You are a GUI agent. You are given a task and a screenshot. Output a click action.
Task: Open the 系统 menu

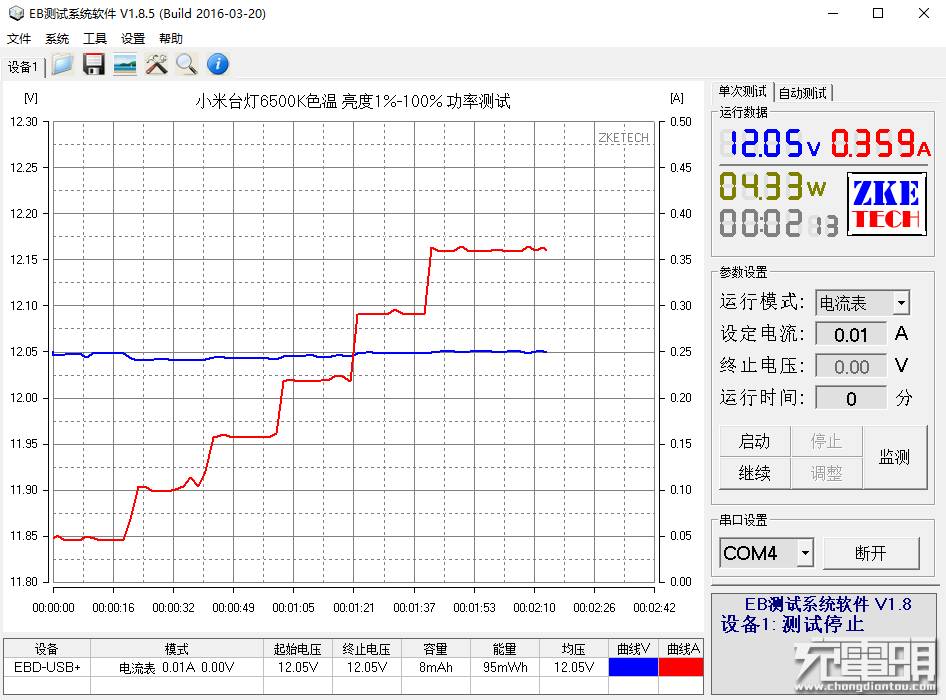coord(57,39)
